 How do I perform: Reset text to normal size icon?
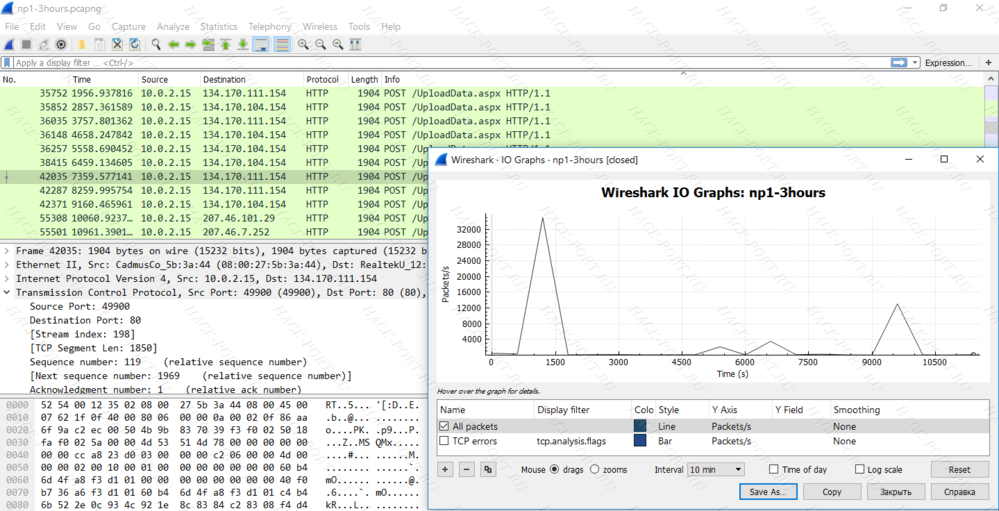coord(338,45)
